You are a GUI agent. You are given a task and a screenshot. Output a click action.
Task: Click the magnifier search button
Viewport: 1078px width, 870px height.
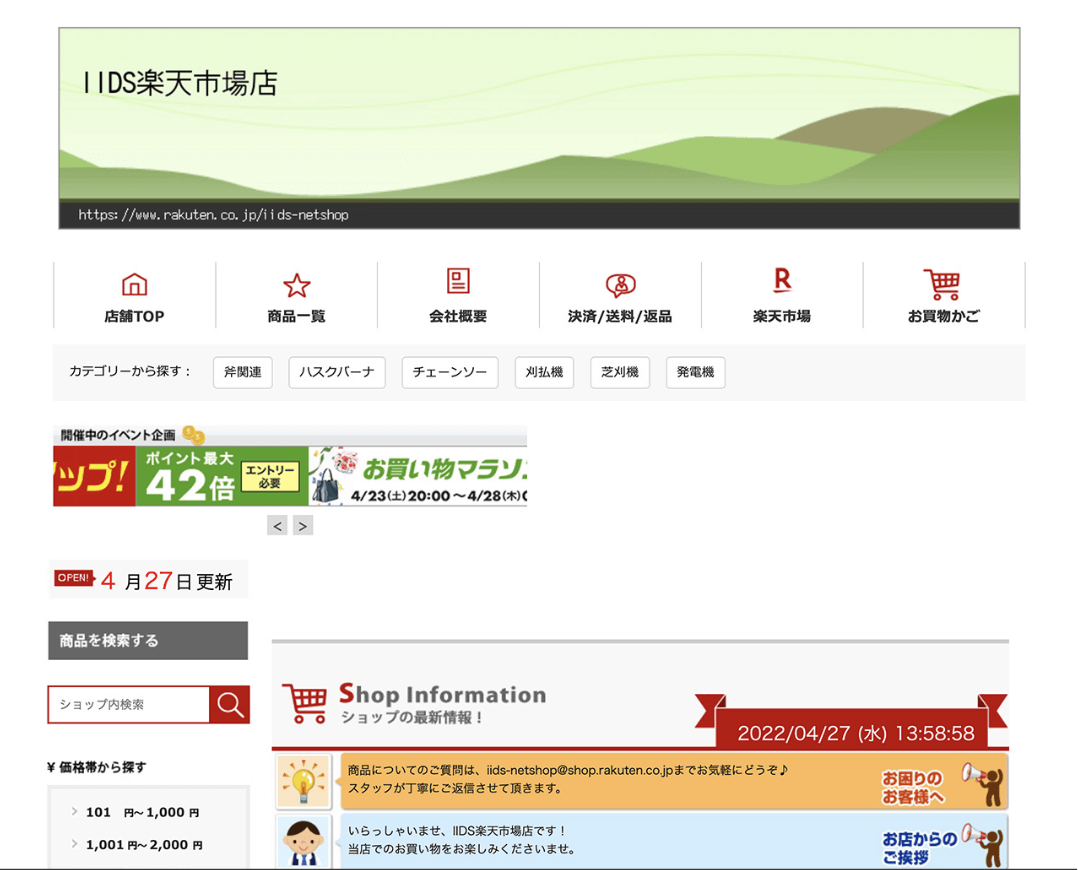230,704
